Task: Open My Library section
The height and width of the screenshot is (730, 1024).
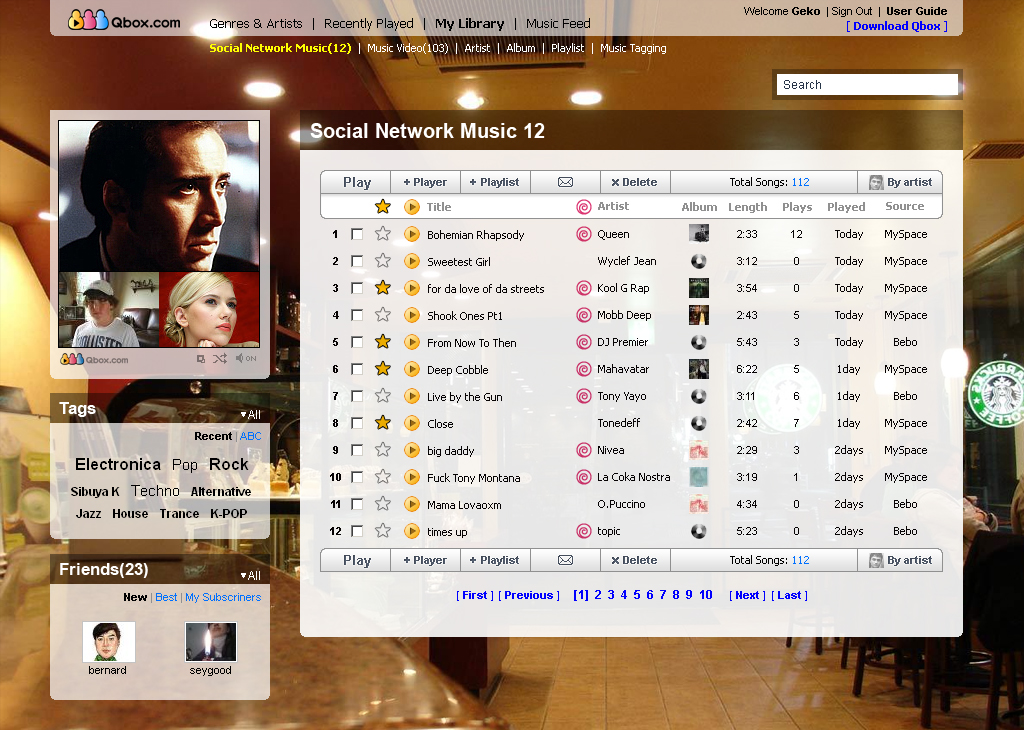Action: pos(470,24)
